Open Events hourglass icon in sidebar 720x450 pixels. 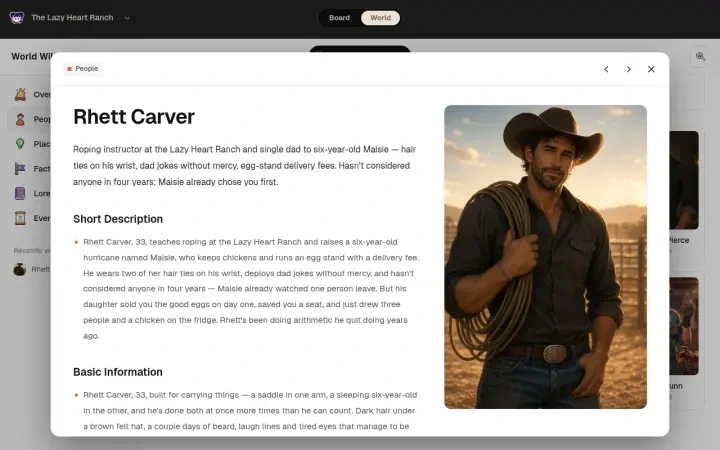click(20, 218)
